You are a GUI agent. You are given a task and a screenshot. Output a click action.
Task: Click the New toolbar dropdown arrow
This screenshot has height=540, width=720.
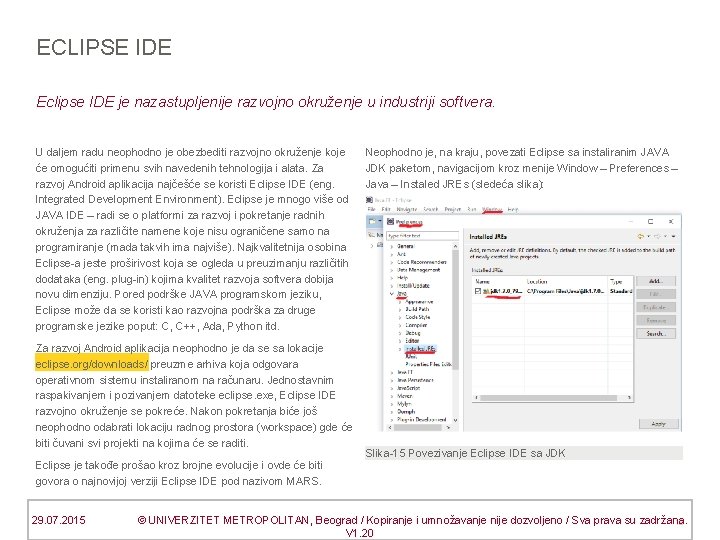pos(380,221)
